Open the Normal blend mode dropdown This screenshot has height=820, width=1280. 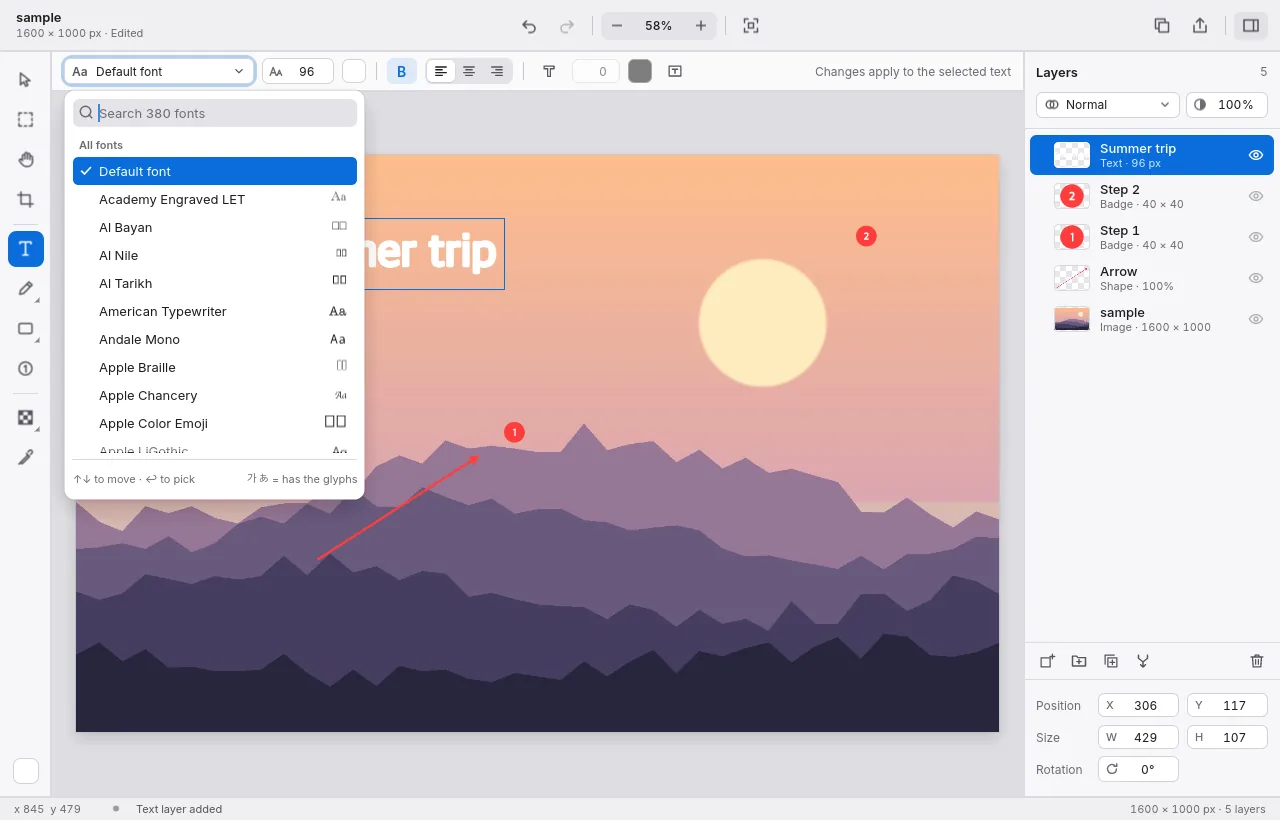[x=1108, y=104]
